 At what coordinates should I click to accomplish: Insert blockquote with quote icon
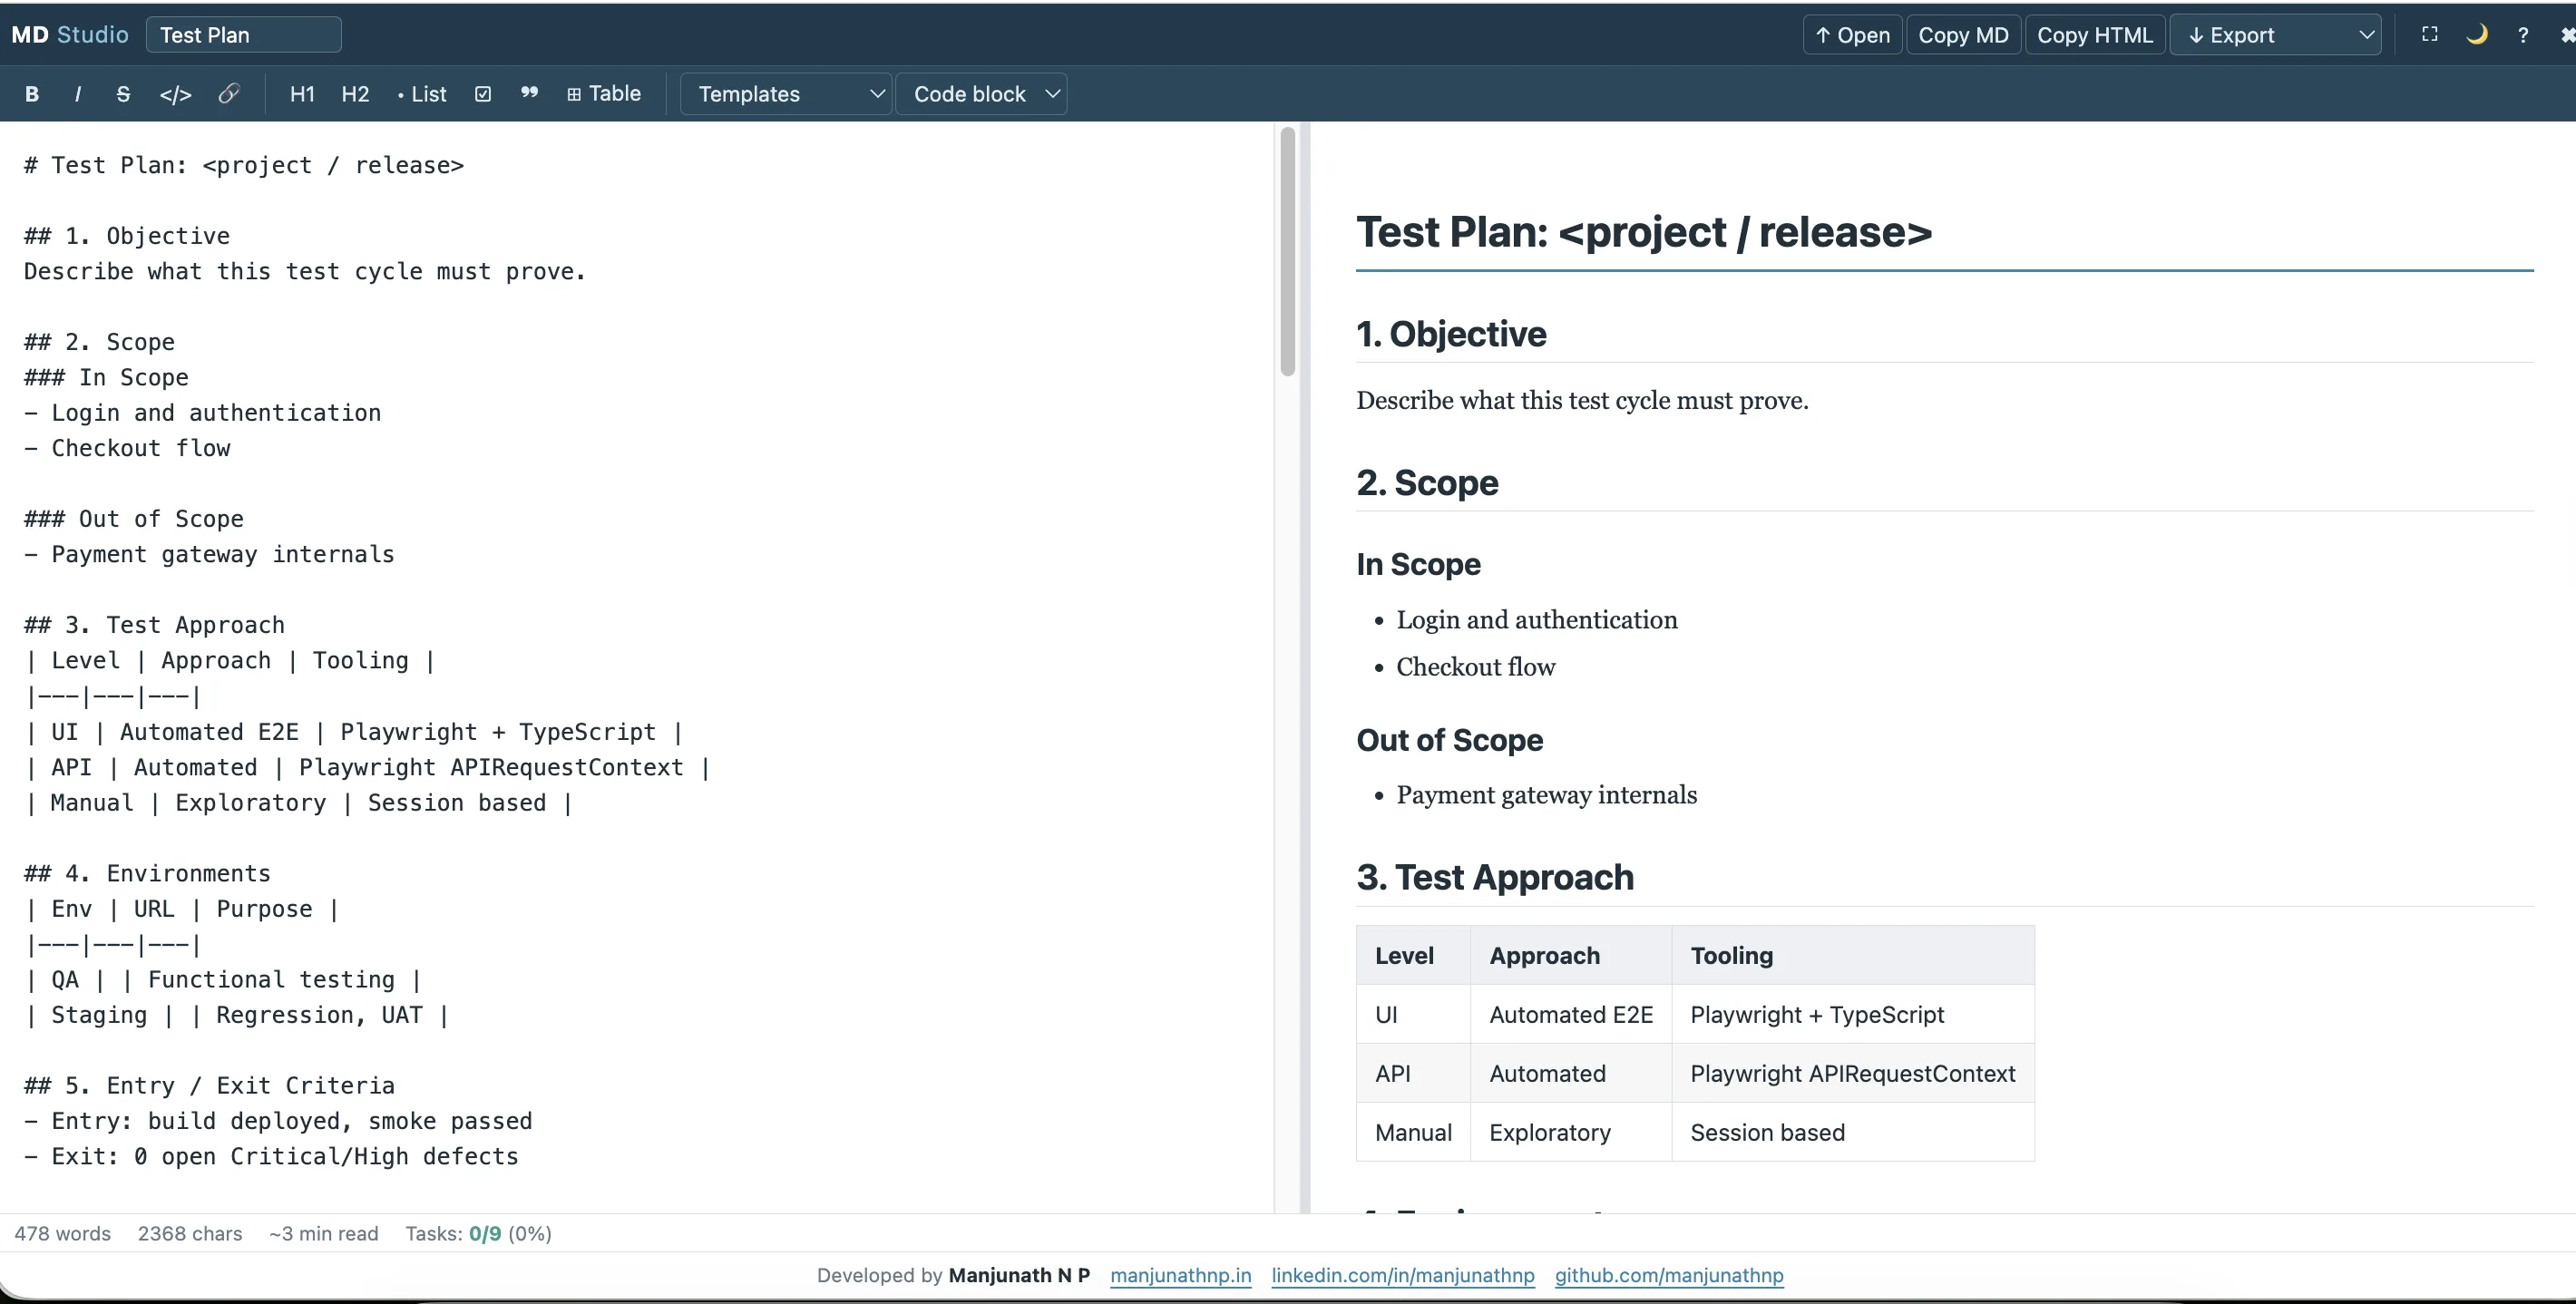(x=529, y=94)
